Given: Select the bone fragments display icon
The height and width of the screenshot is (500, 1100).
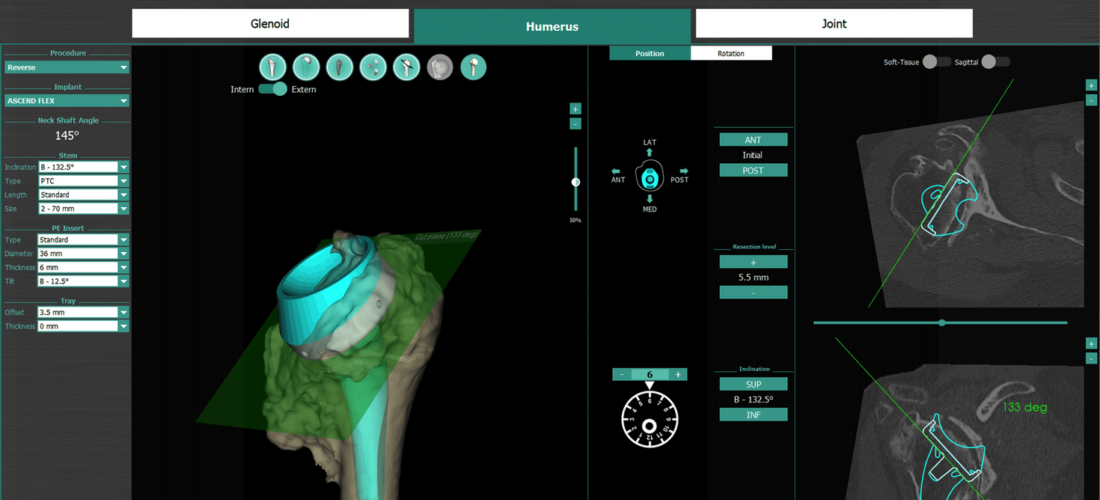Looking at the screenshot, I should [x=373, y=68].
